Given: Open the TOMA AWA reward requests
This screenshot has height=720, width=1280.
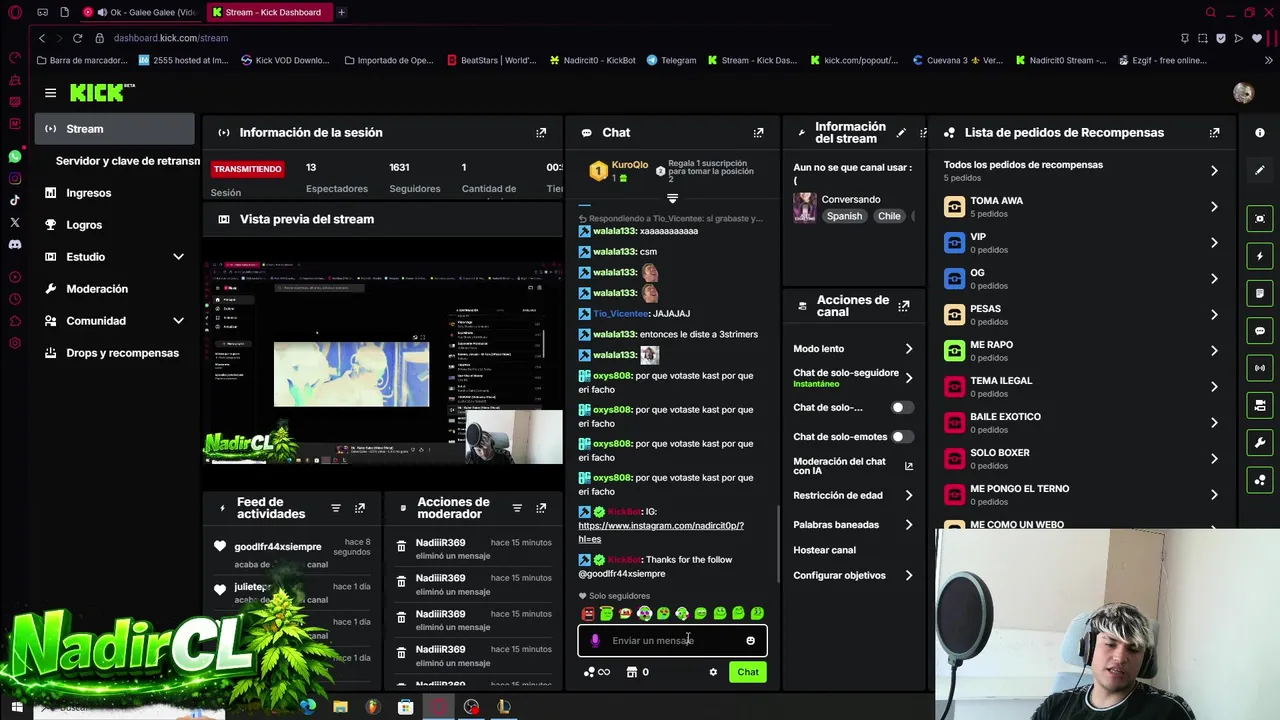Looking at the screenshot, I should pyautogui.click(x=1081, y=207).
